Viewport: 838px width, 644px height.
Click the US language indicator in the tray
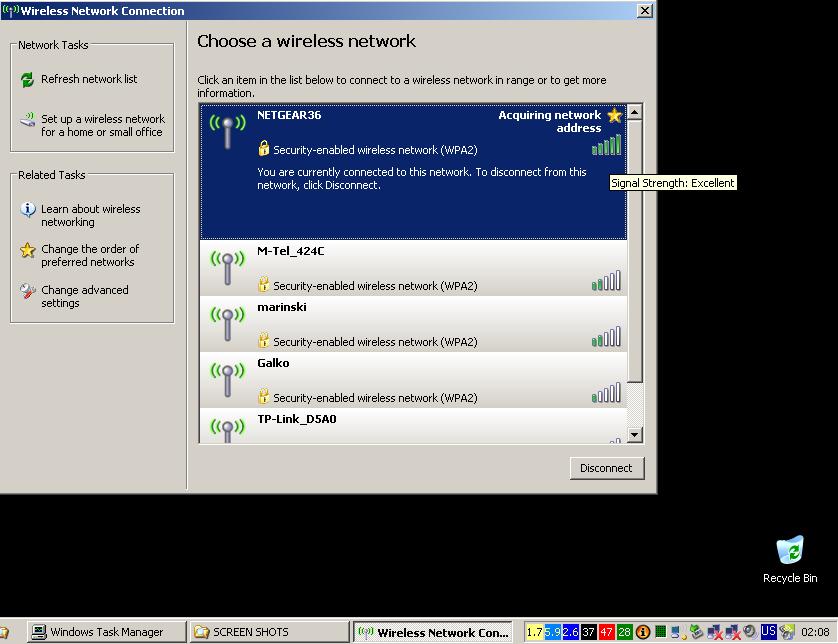[x=768, y=632]
